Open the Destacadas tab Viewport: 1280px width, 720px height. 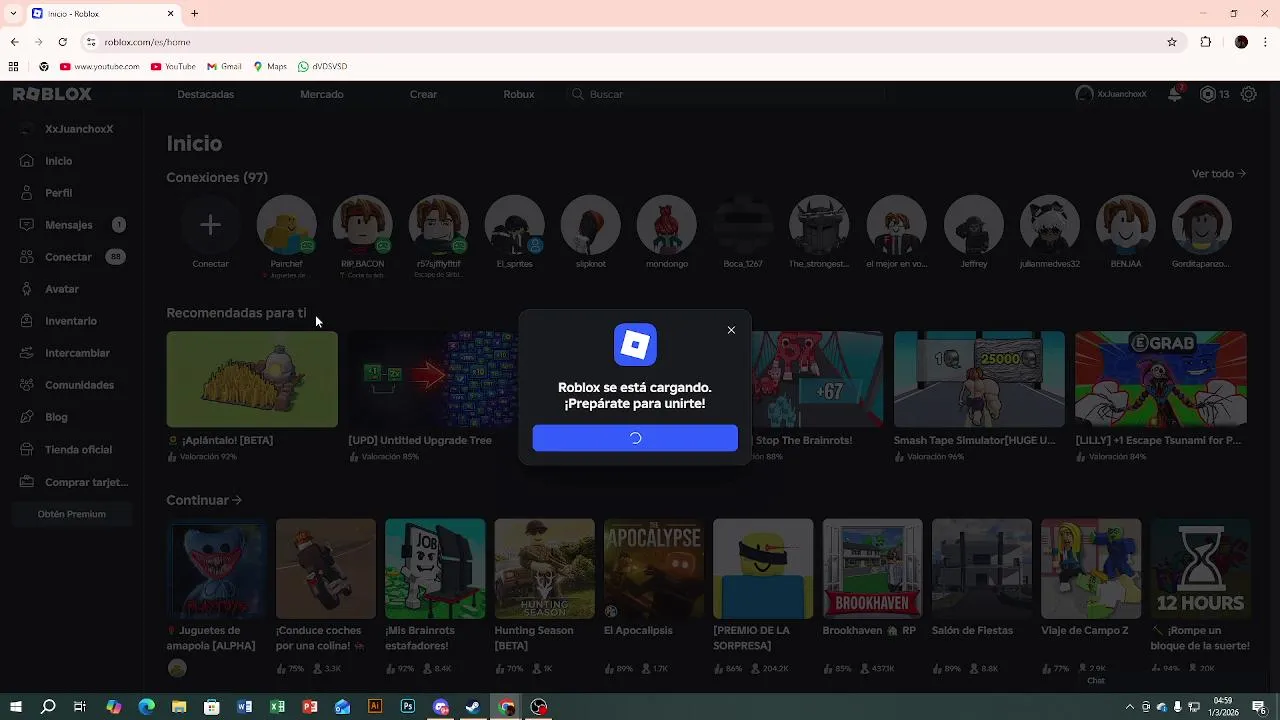tap(205, 94)
